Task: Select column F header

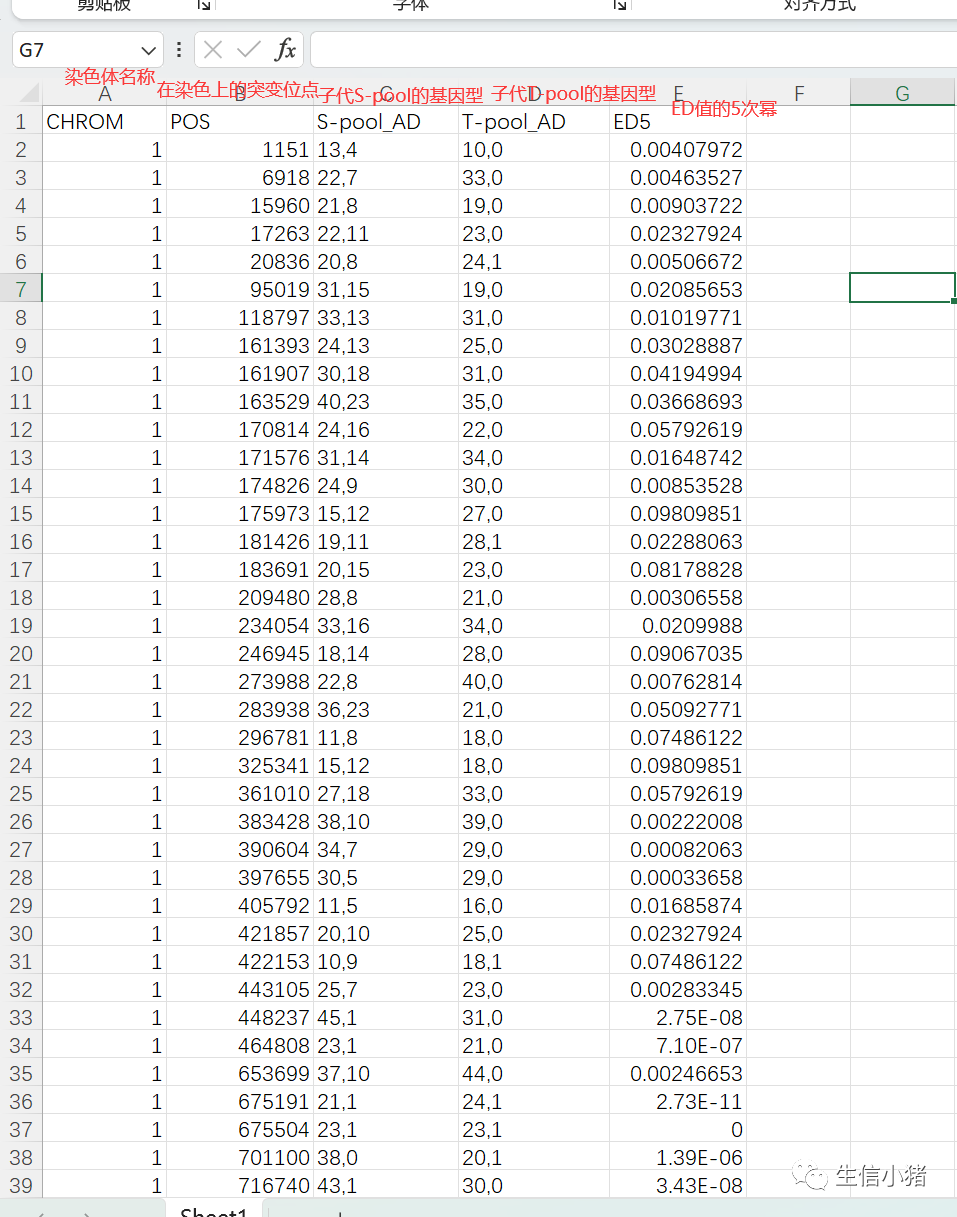Action: pos(798,93)
